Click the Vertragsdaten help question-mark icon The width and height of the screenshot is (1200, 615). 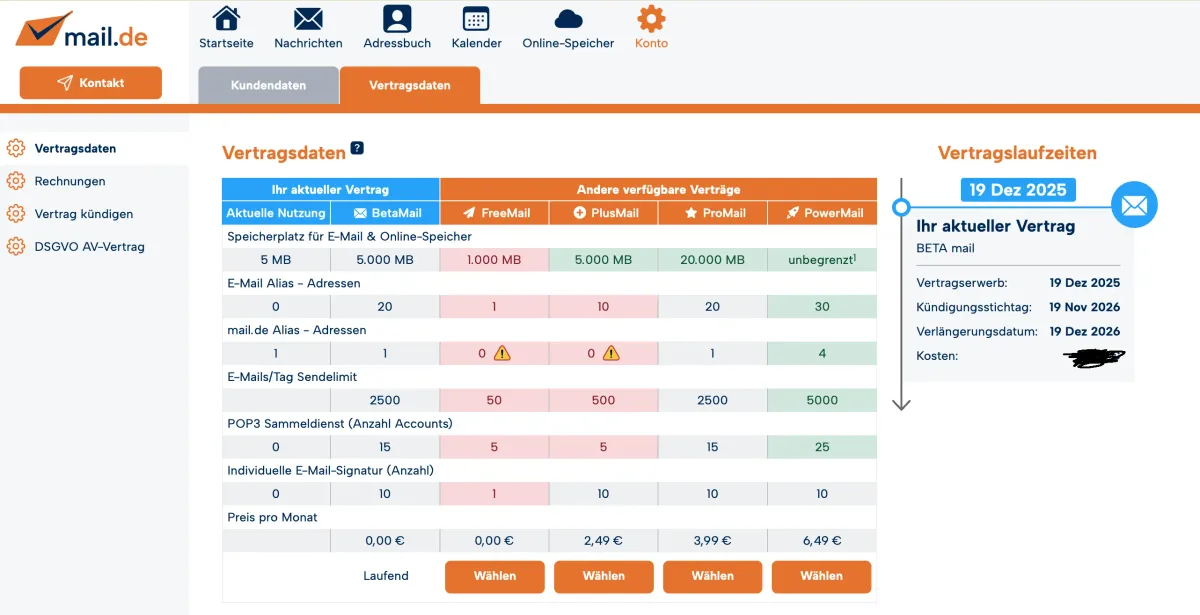pos(357,148)
